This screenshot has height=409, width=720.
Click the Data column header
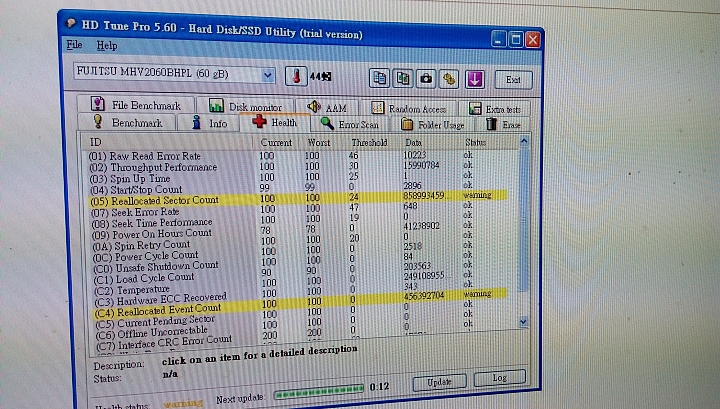[x=413, y=143]
